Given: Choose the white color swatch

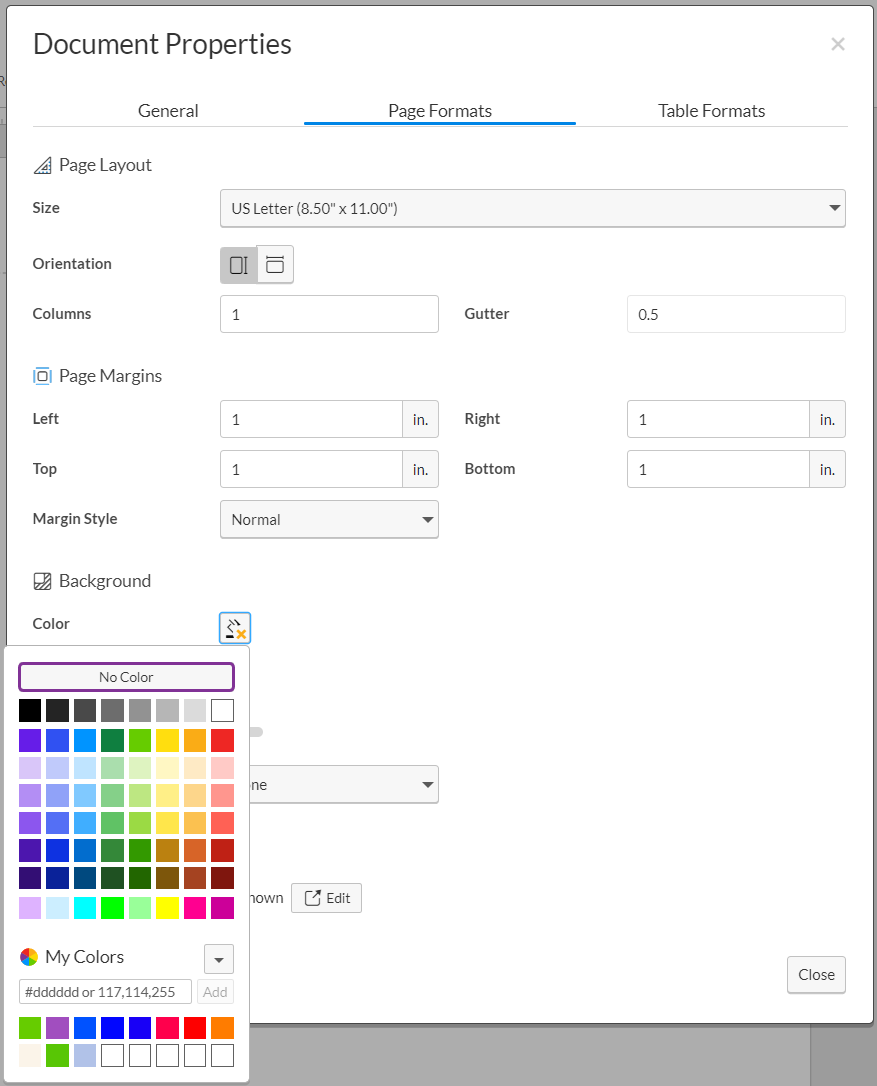Looking at the screenshot, I should pos(223,711).
